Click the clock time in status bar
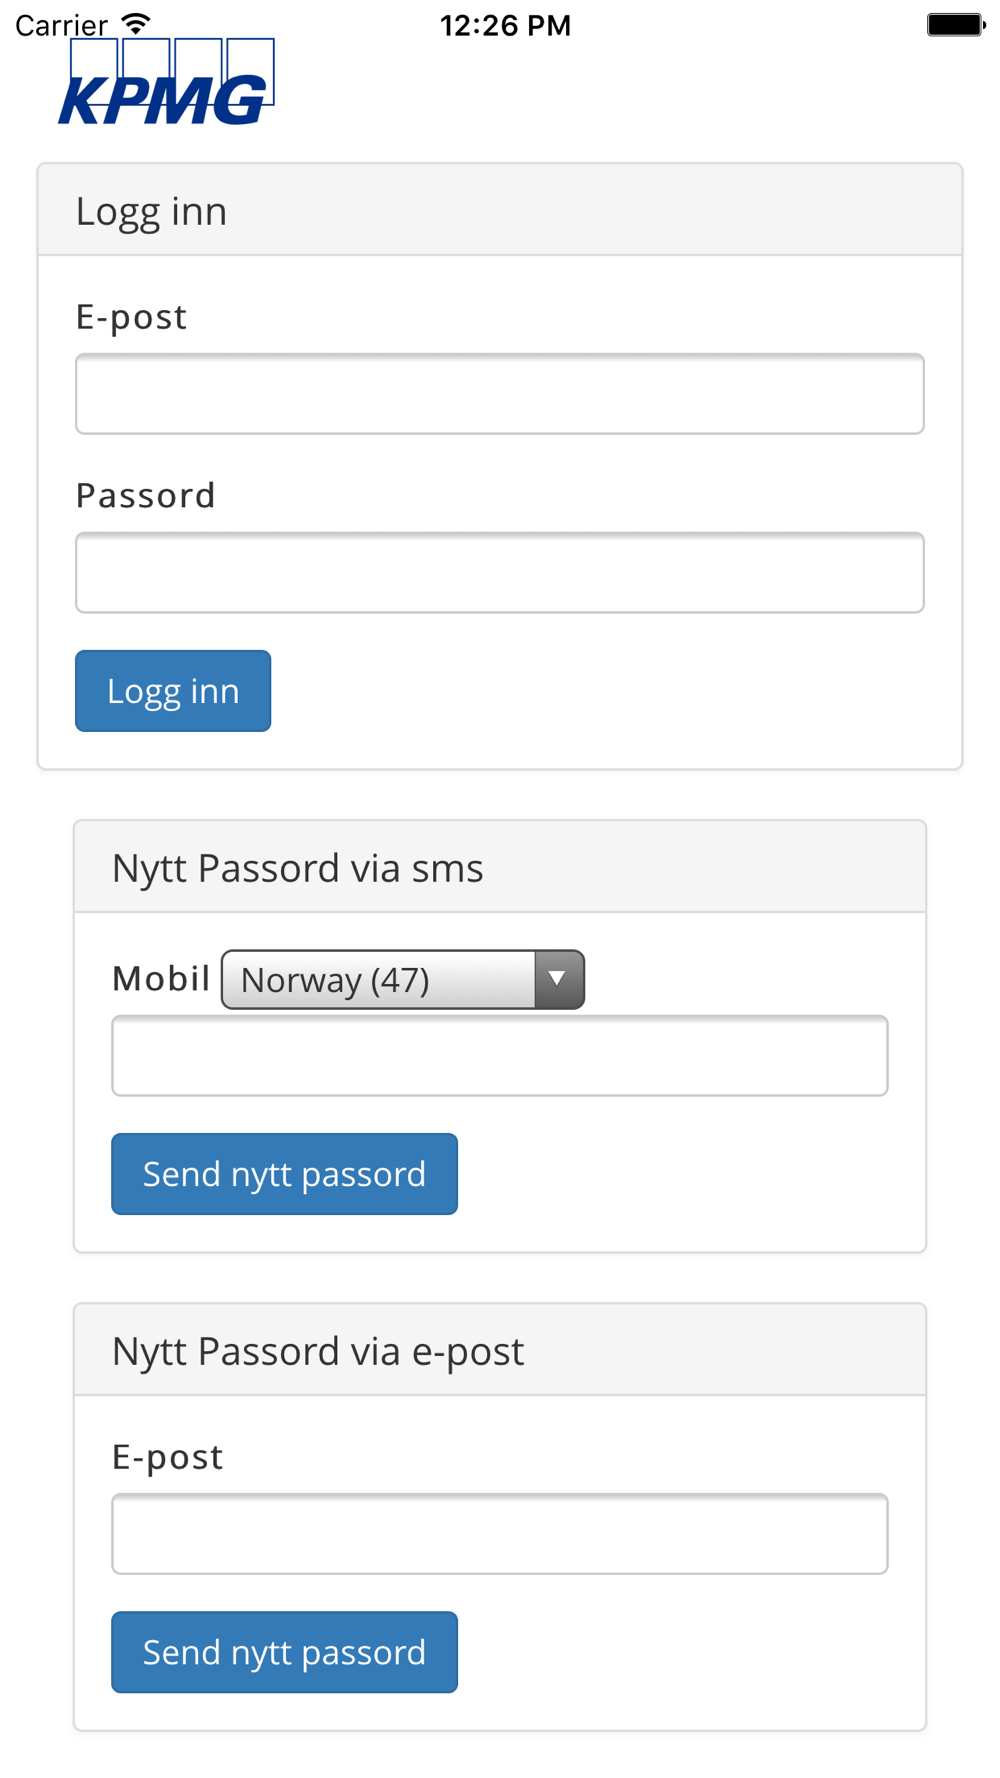Viewport: 1000px width, 1778px height. coord(506,25)
